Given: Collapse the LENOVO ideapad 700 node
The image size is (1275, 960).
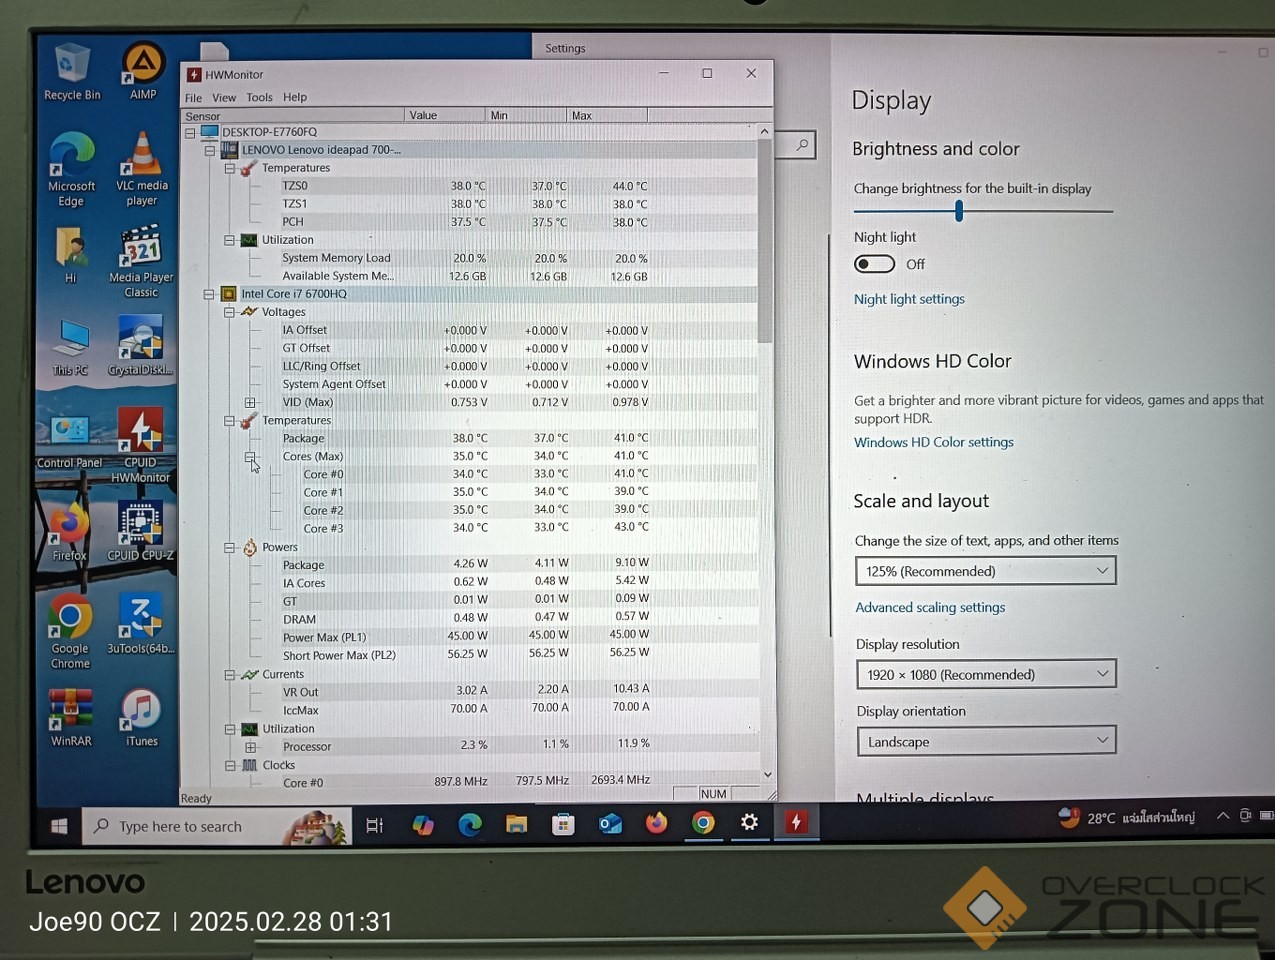Looking at the screenshot, I should click(210, 150).
